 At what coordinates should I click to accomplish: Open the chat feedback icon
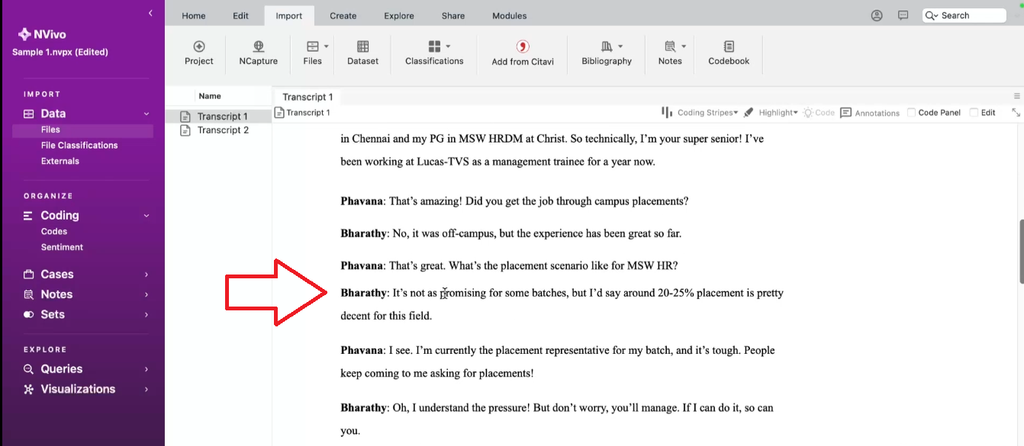903,15
